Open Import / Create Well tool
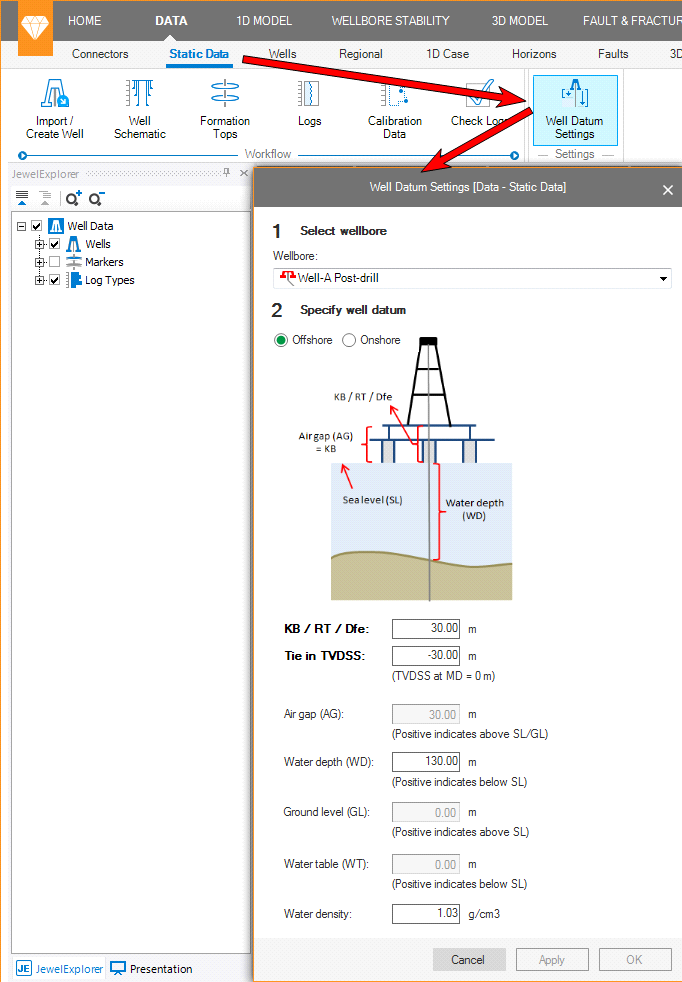This screenshot has width=682, height=982. [54, 108]
